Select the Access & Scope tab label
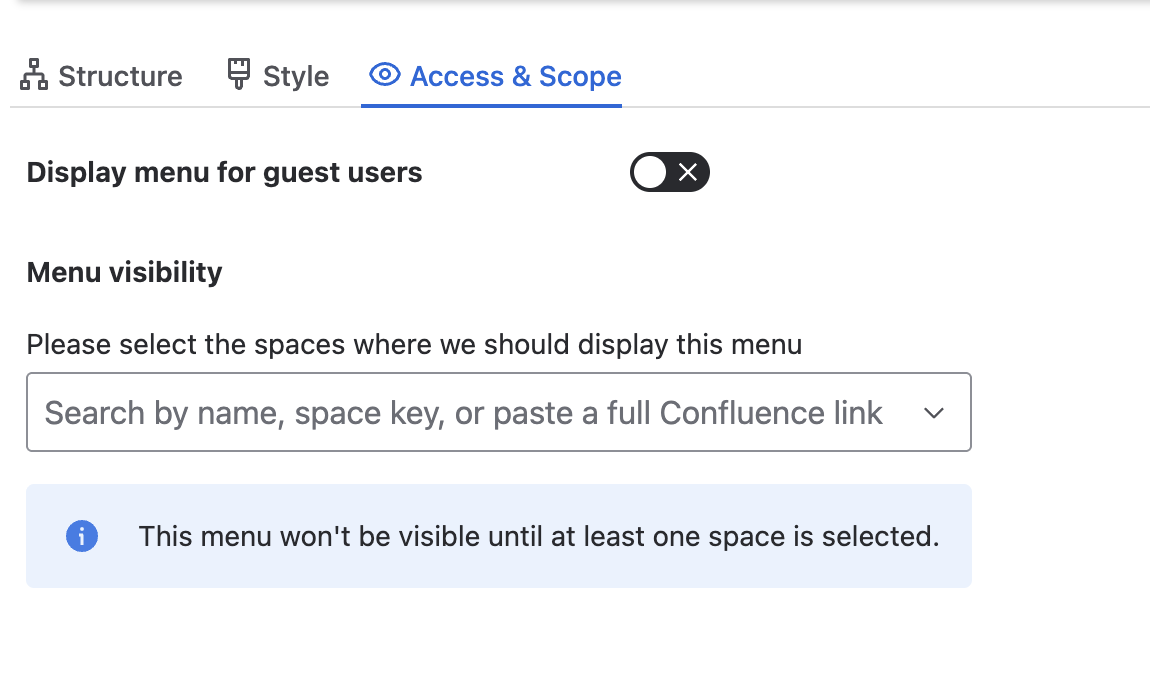 516,76
